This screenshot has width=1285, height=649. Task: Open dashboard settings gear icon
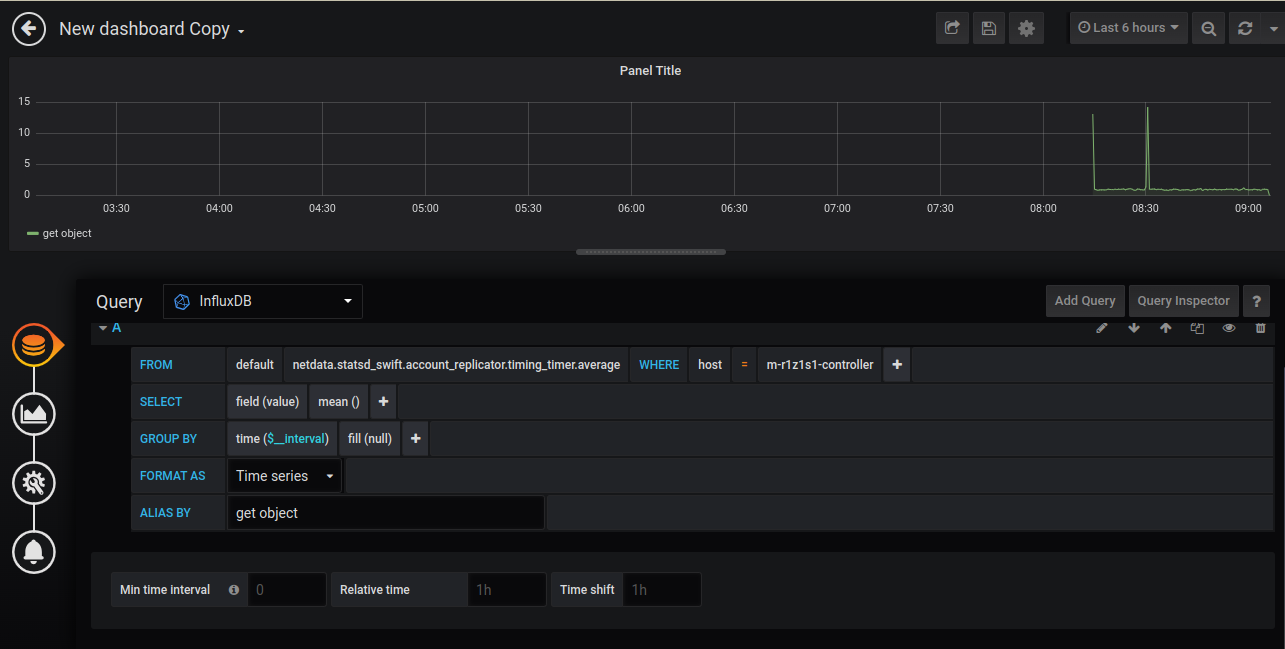tap(1026, 29)
